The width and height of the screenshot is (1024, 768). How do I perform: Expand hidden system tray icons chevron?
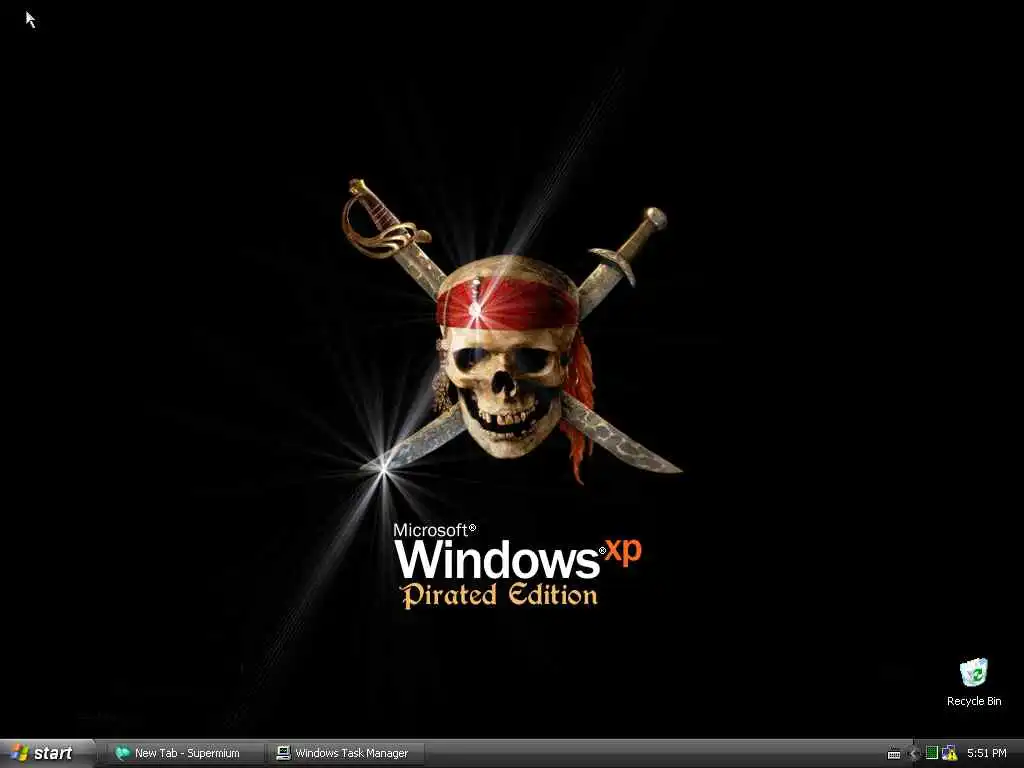(913, 754)
